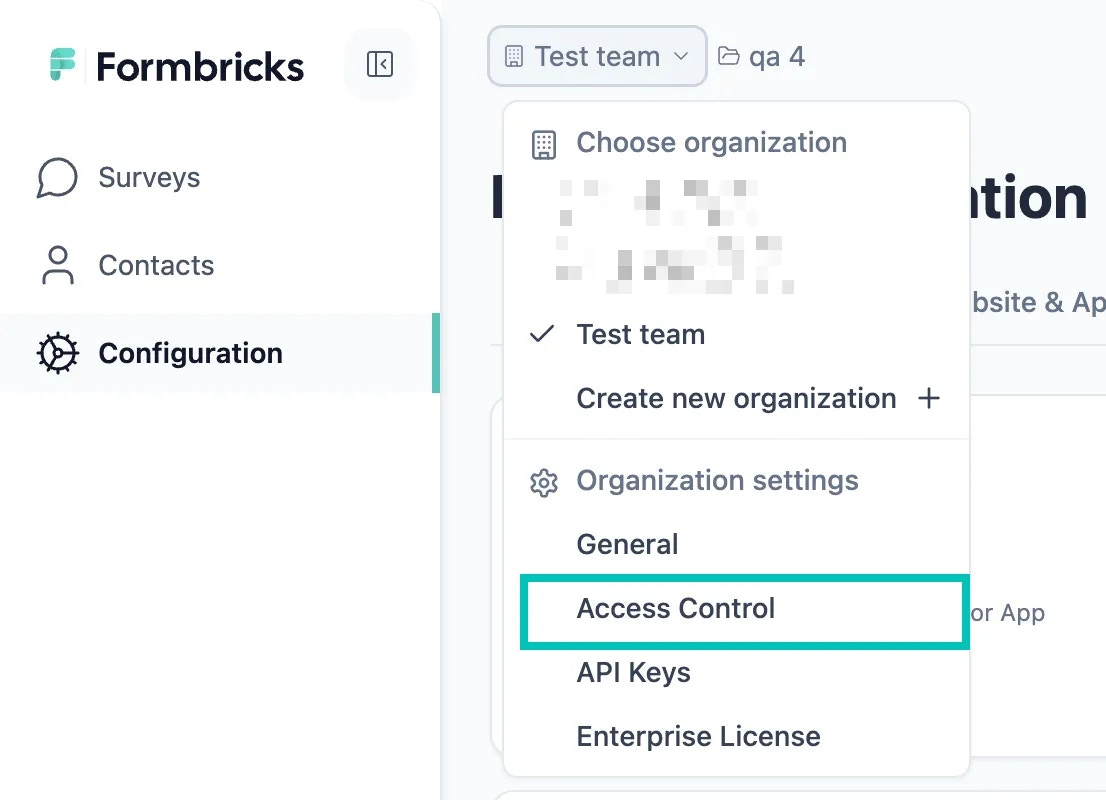
Task: Go to Contacts in sidebar
Action: pos(156,266)
